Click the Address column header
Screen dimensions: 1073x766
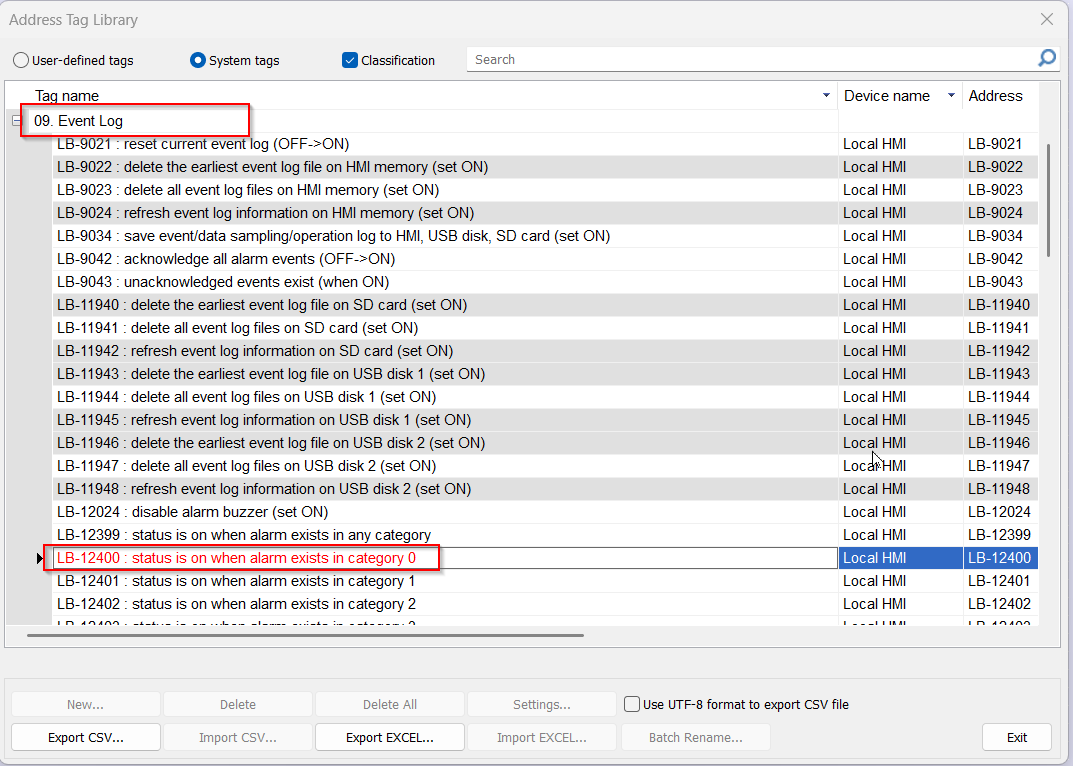[x=996, y=96]
